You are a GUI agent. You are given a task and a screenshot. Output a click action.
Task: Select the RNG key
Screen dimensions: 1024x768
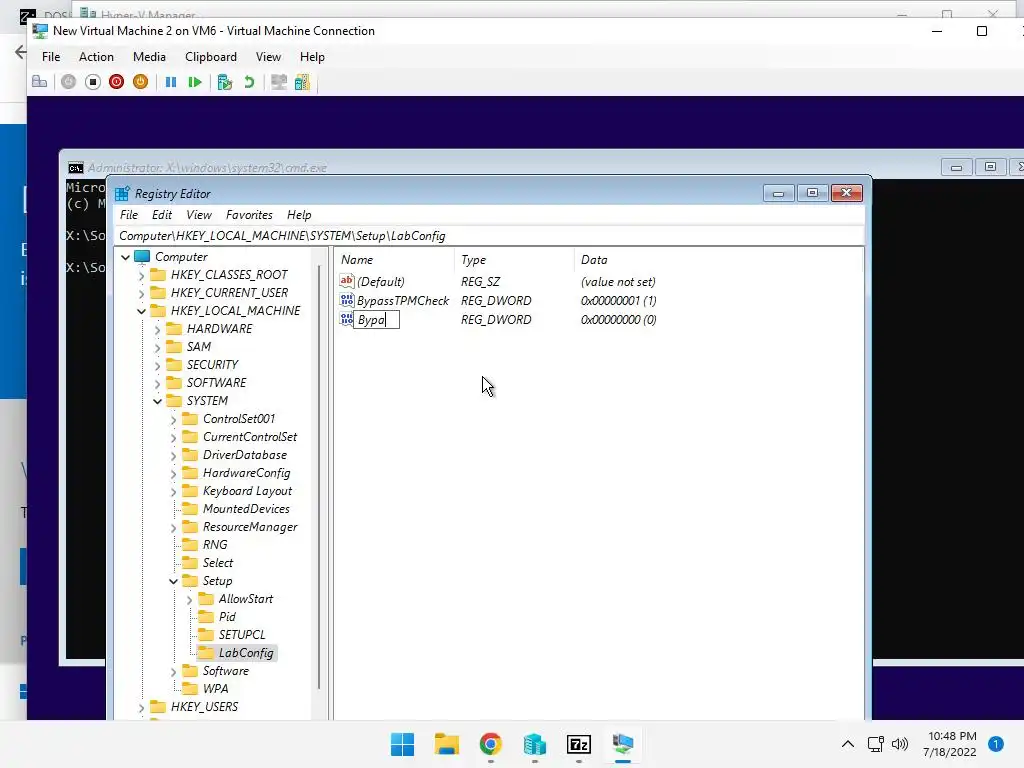[x=215, y=545]
